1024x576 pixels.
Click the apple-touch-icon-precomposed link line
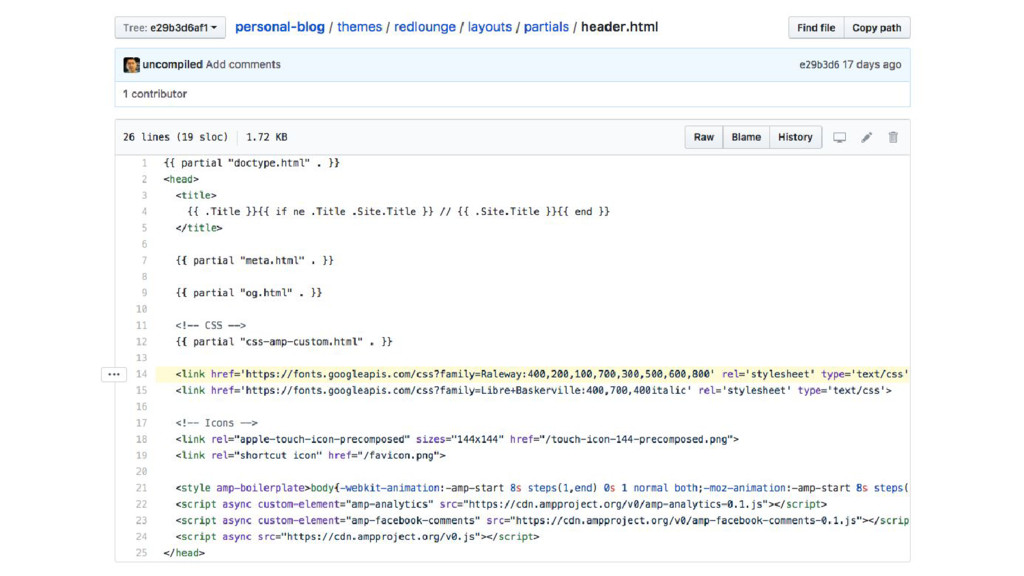[x=457, y=439]
